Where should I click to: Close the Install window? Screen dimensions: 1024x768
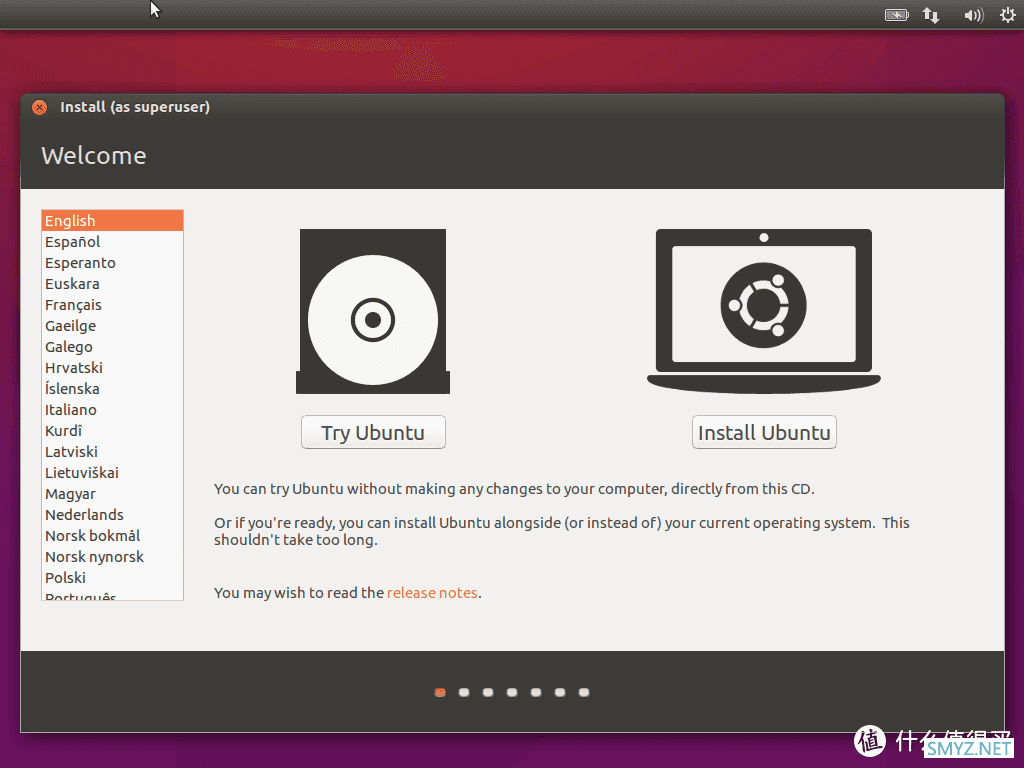point(39,107)
